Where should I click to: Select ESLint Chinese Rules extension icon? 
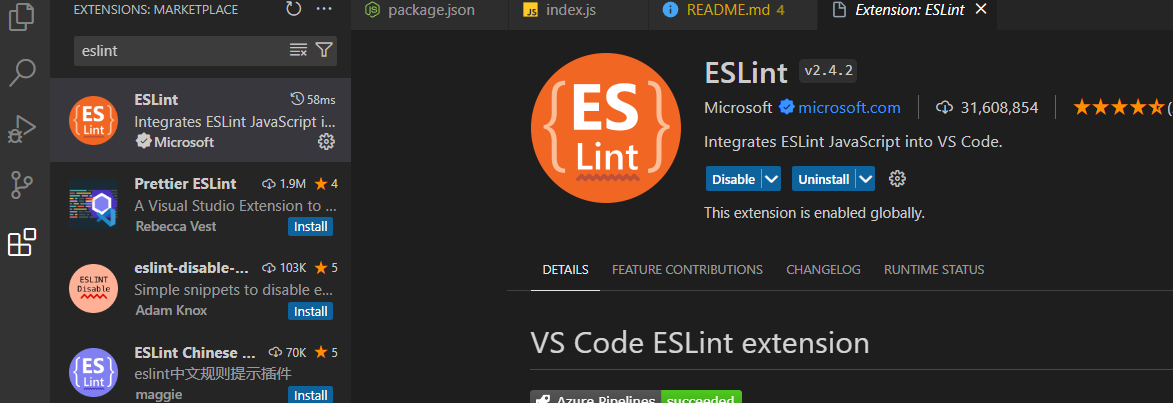point(94,372)
